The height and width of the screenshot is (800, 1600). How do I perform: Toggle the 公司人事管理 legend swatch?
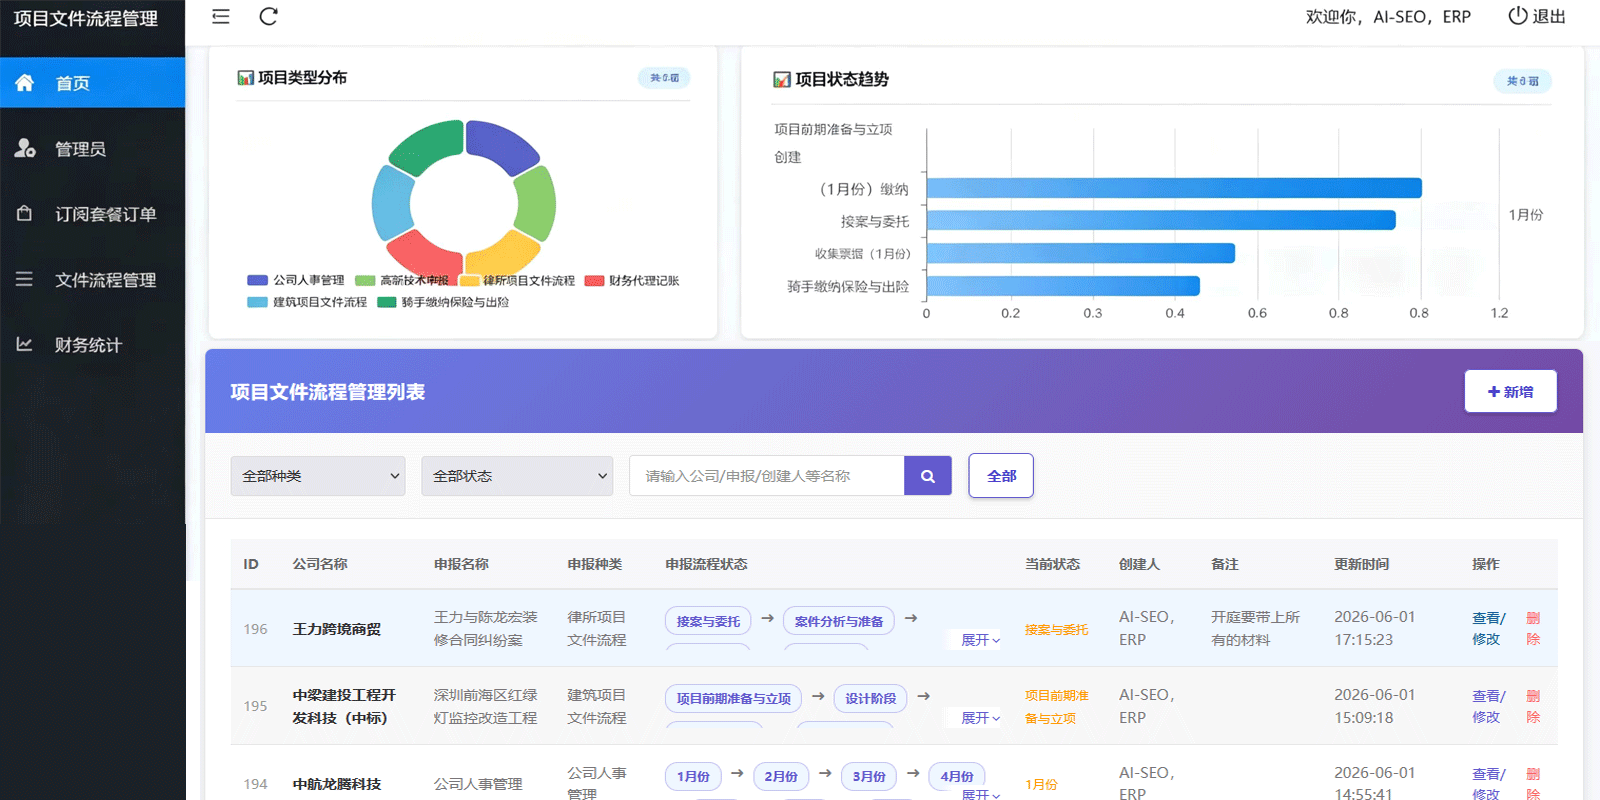pyautogui.click(x=257, y=280)
